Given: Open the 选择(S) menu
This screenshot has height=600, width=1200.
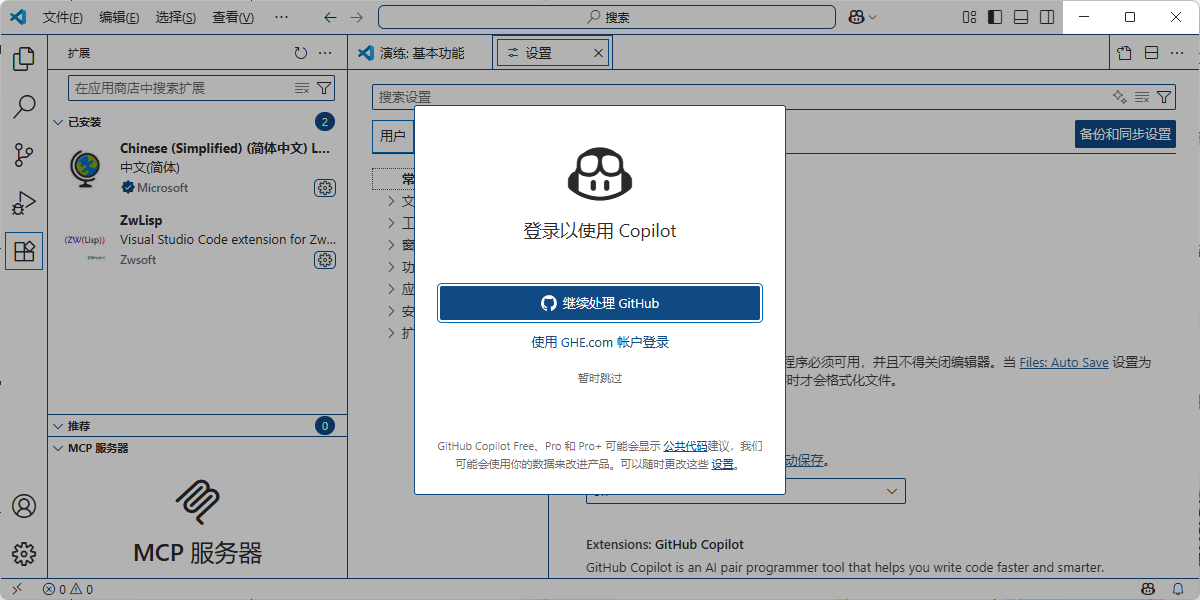Looking at the screenshot, I should point(176,17).
